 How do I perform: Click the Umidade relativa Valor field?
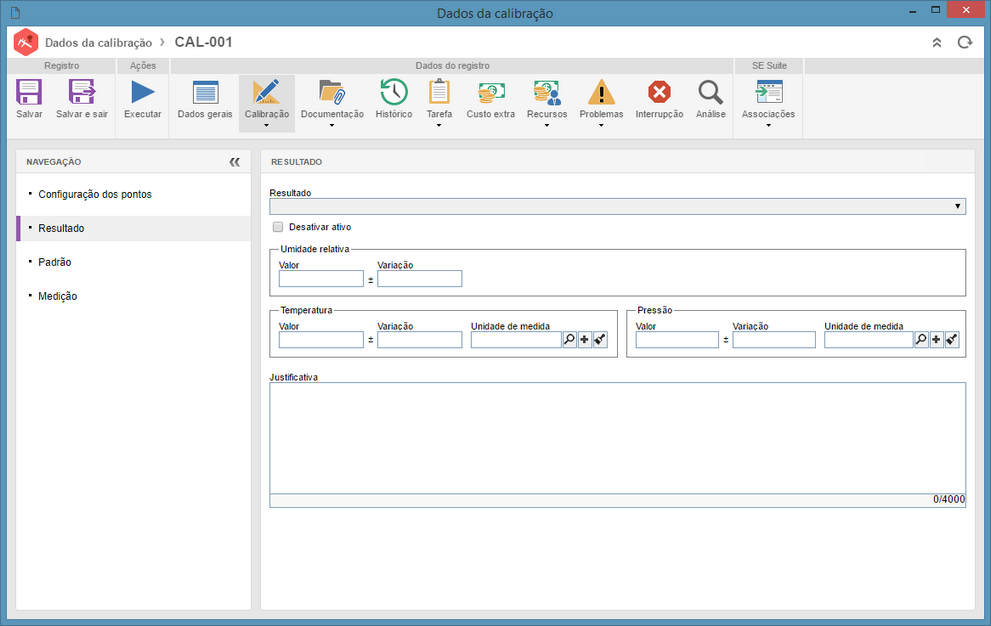click(x=321, y=278)
